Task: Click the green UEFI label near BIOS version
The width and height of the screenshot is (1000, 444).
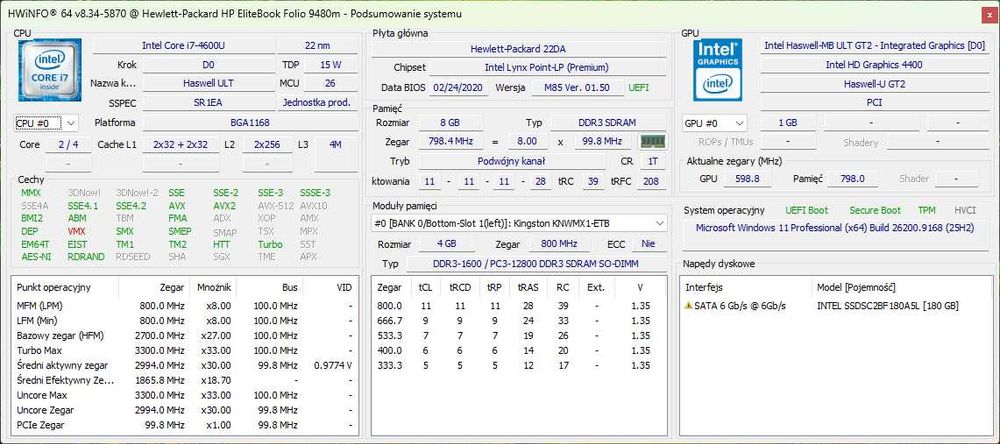Action: click(x=638, y=87)
